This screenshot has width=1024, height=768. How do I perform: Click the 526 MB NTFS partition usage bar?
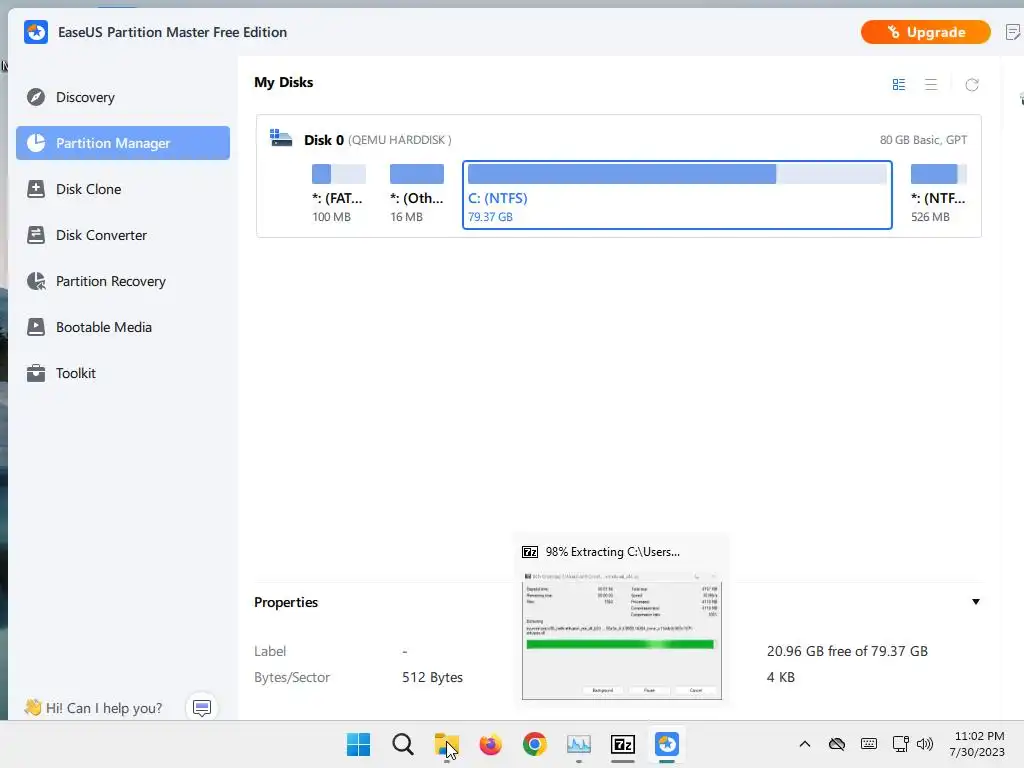938,174
